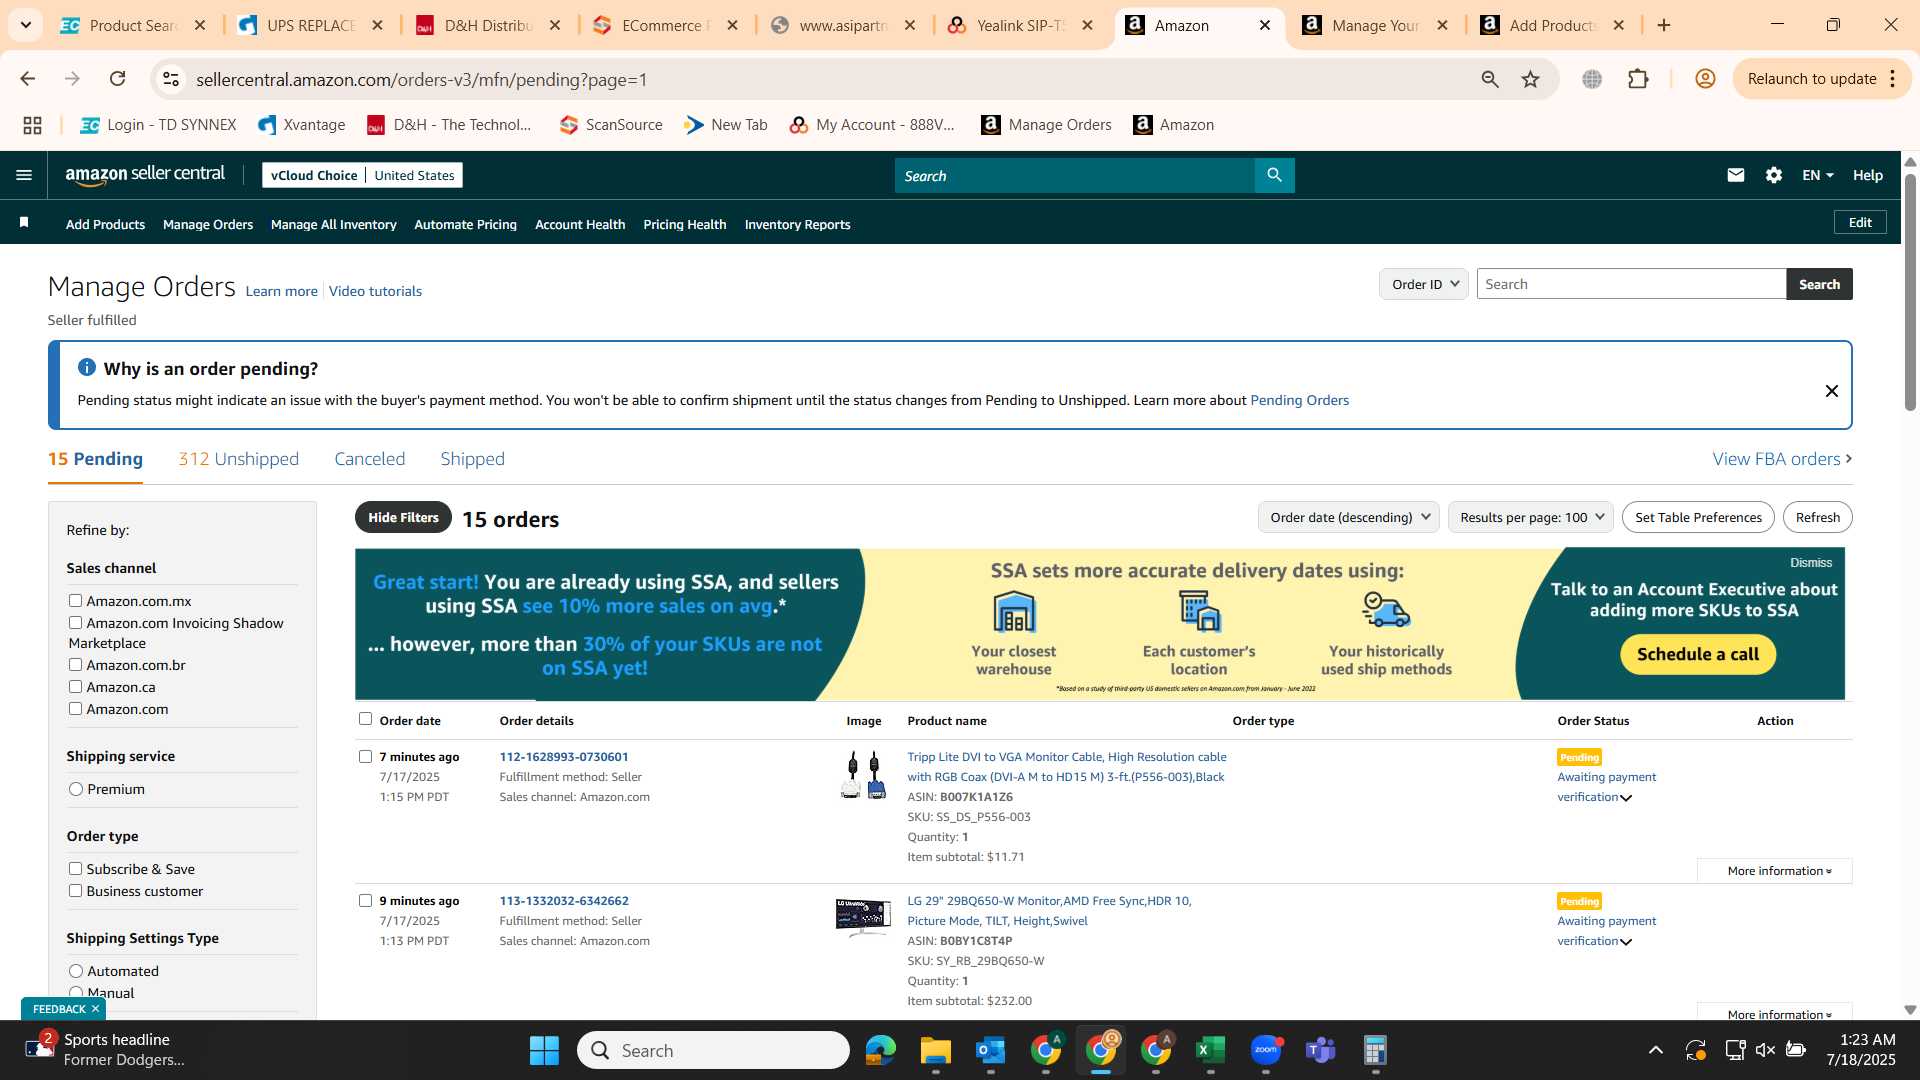Image resolution: width=1920 pixels, height=1080 pixels.
Task: Select the Premium shipping service radio
Action: coord(76,789)
